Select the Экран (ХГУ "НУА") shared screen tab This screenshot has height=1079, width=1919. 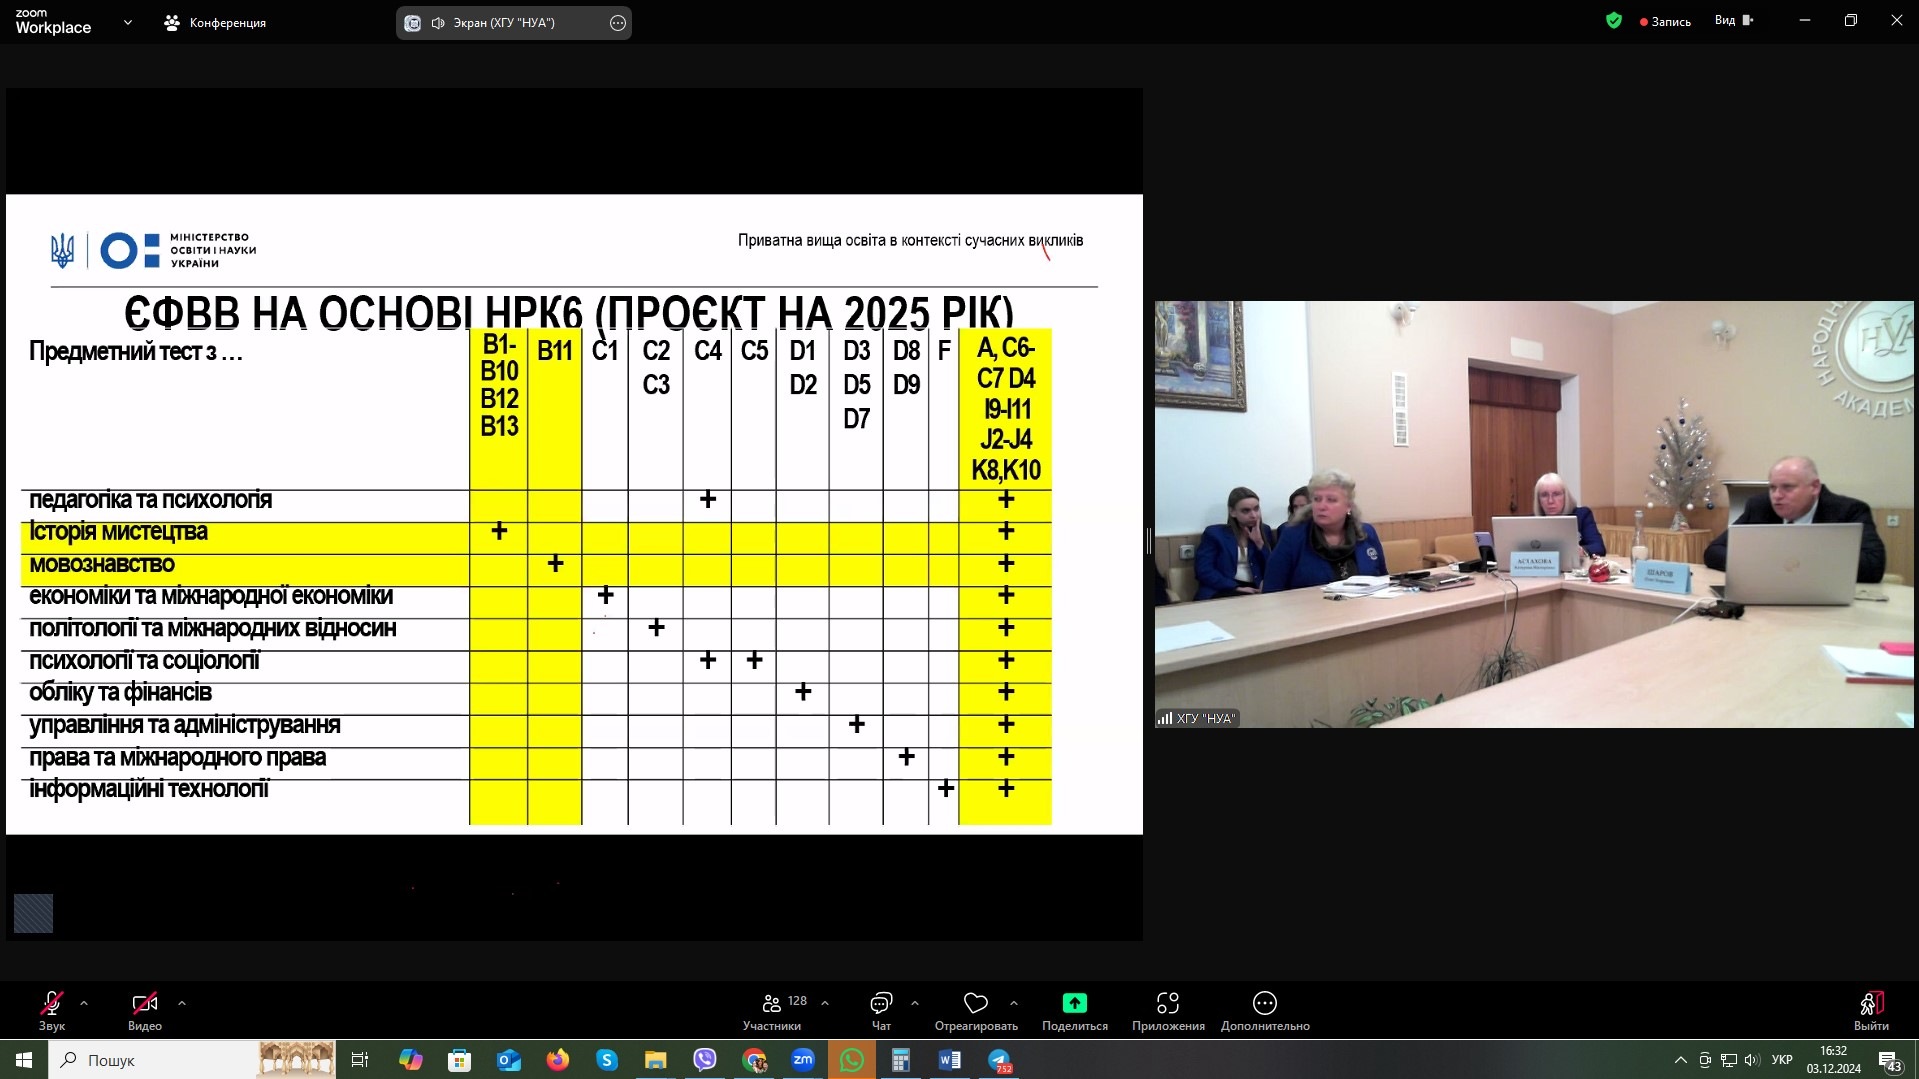[513, 22]
